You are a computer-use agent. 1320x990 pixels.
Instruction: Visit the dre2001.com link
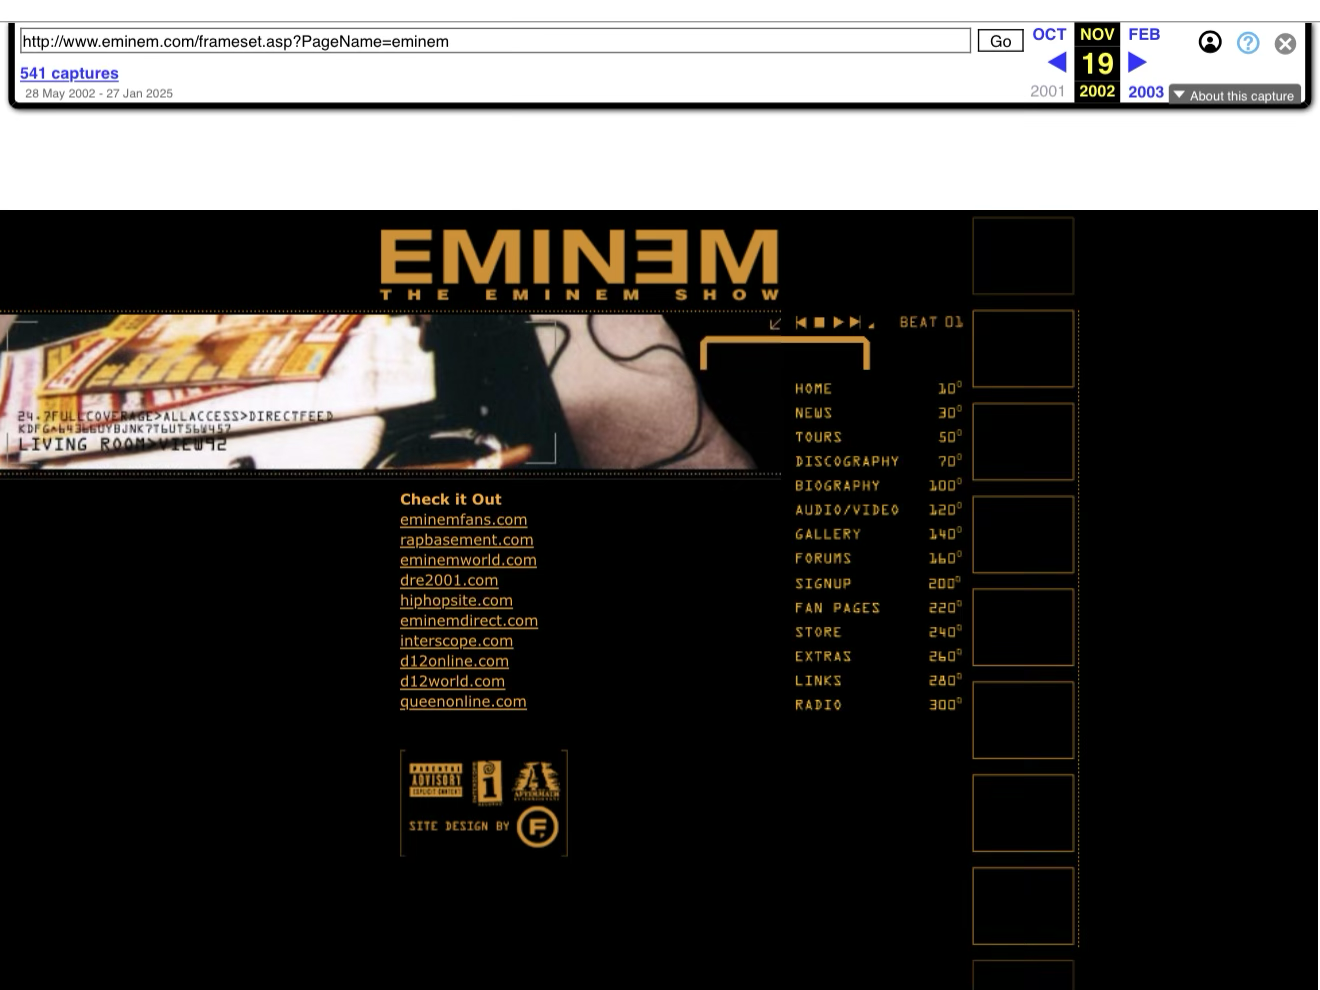pyautogui.click(x=449, y=580)
